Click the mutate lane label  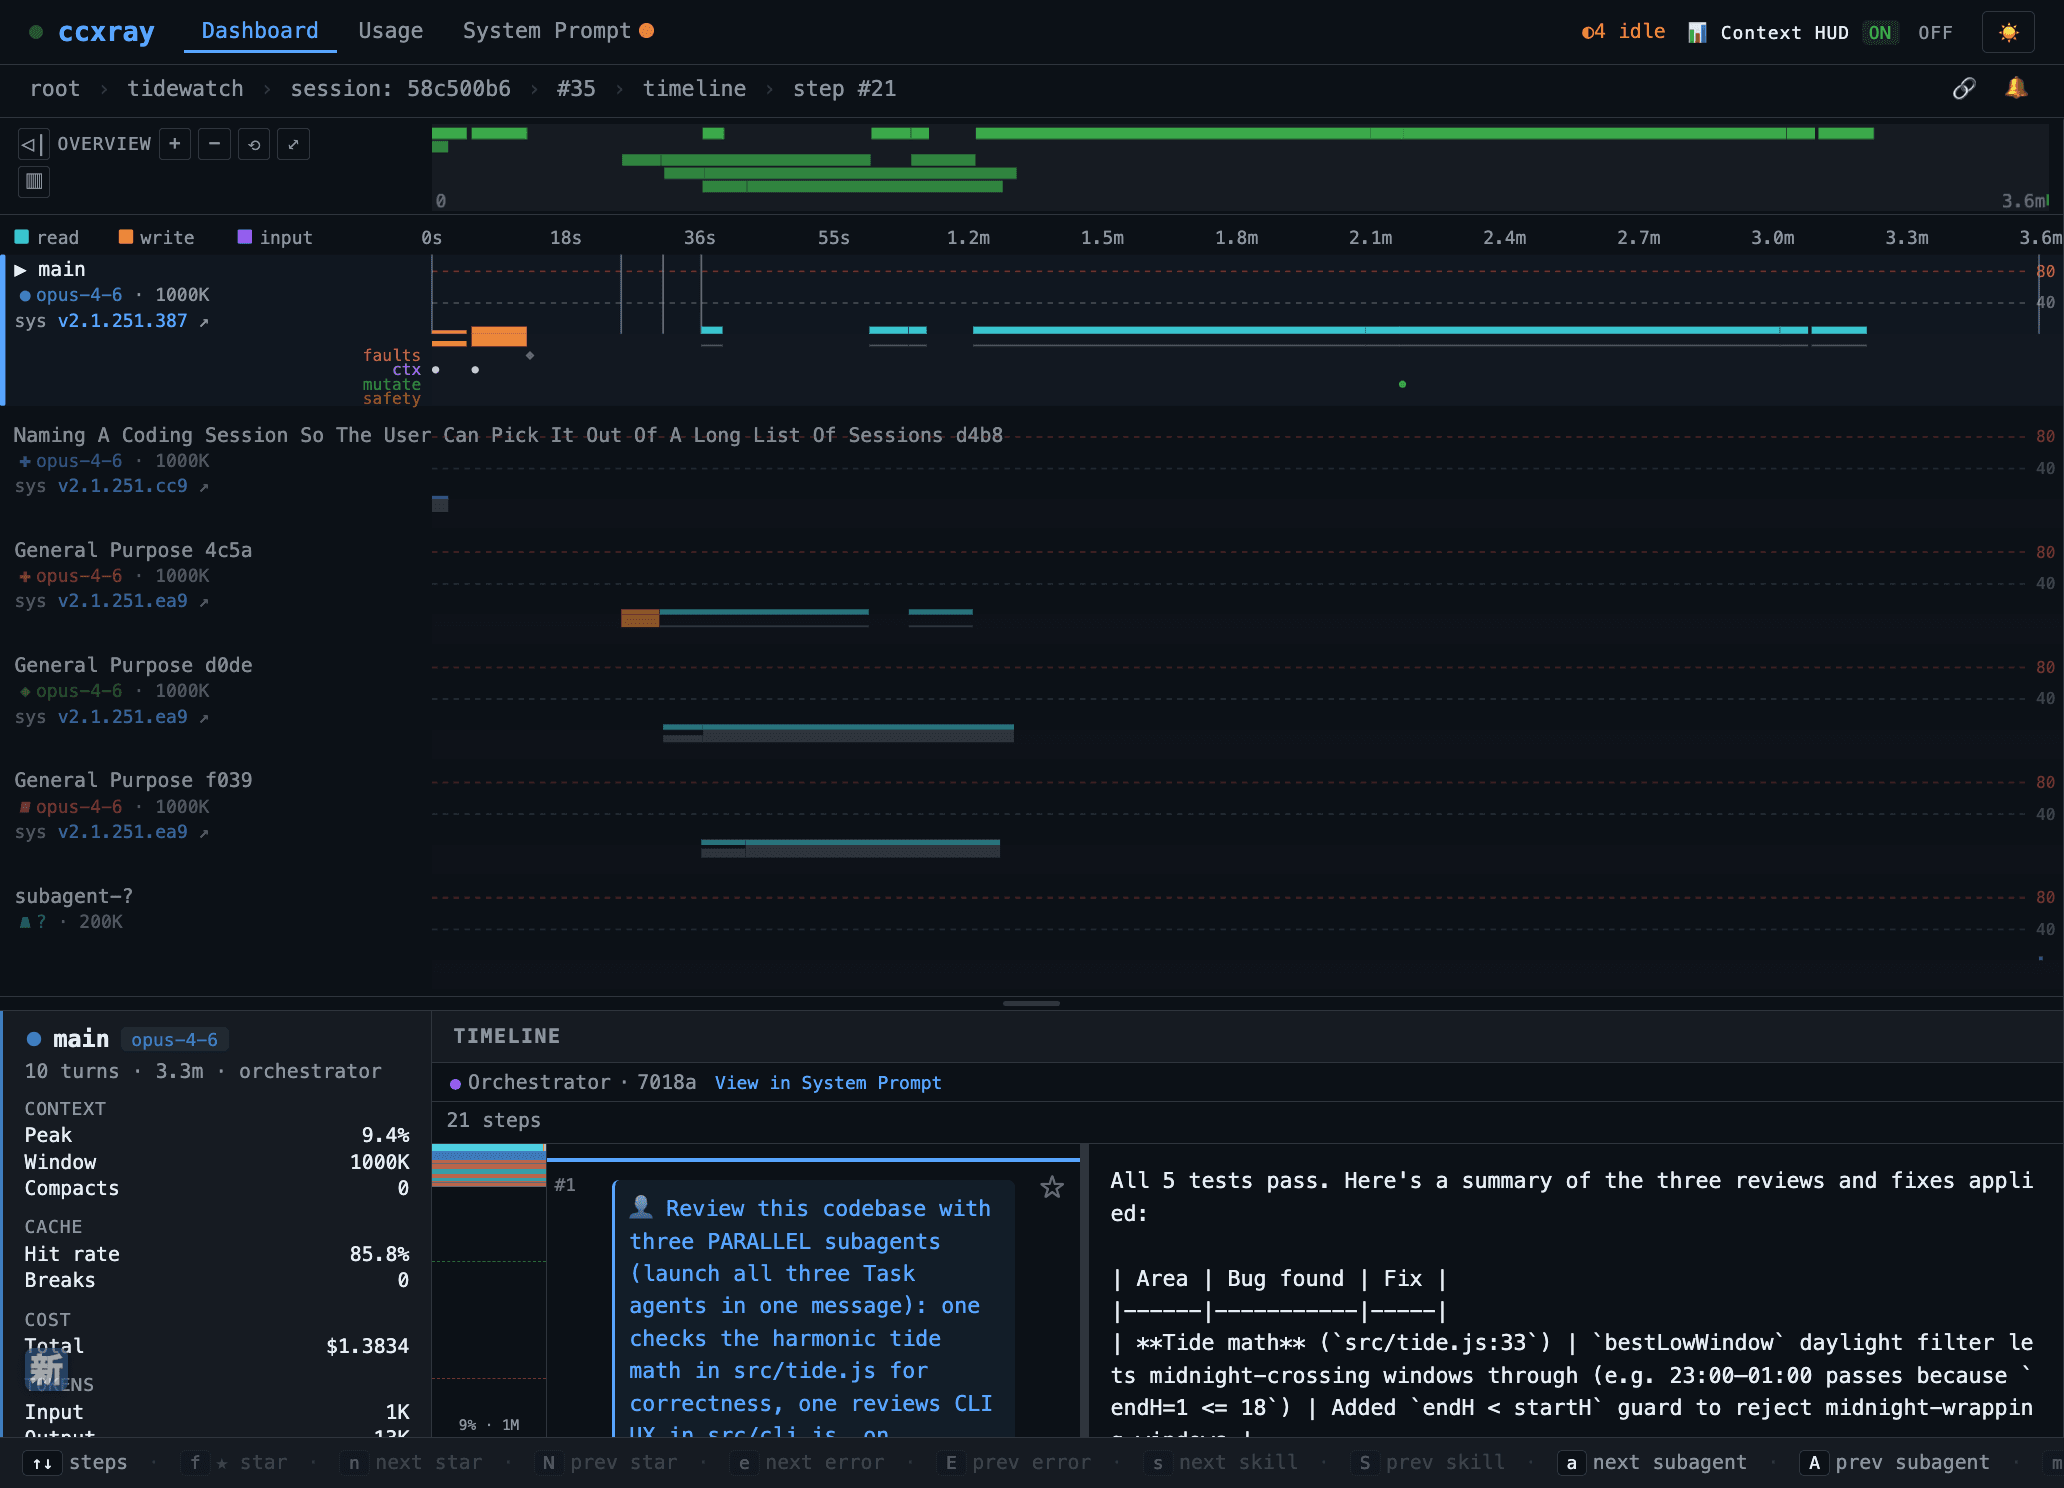click(392, 384)
